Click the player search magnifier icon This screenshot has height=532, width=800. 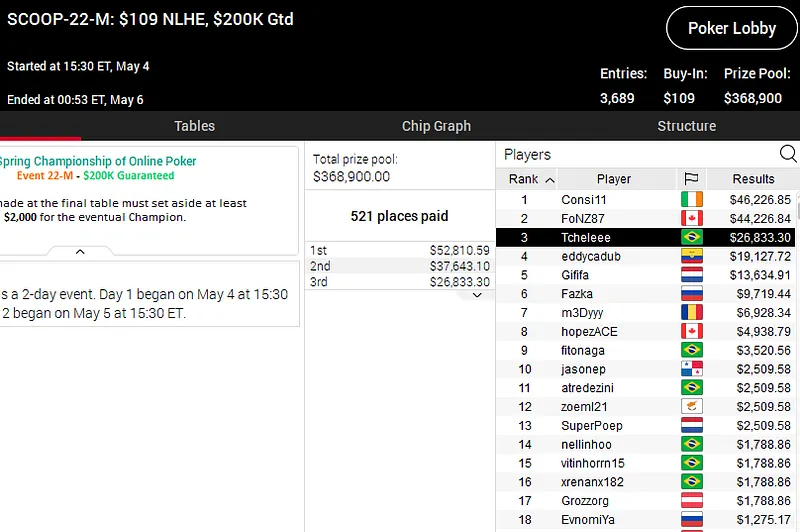[x=788, y=154]
